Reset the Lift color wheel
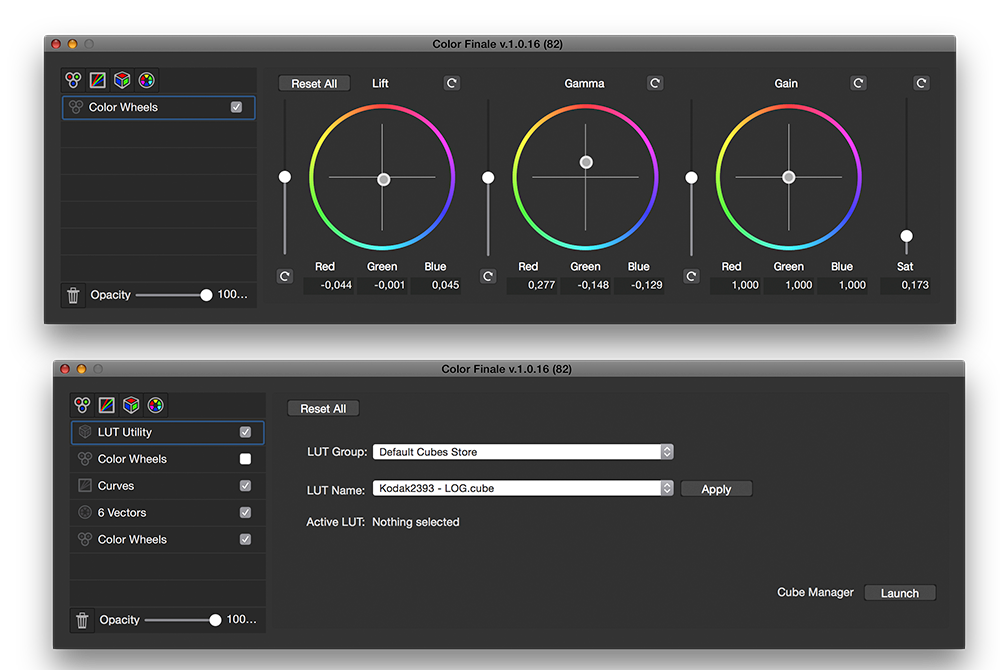 452,83
